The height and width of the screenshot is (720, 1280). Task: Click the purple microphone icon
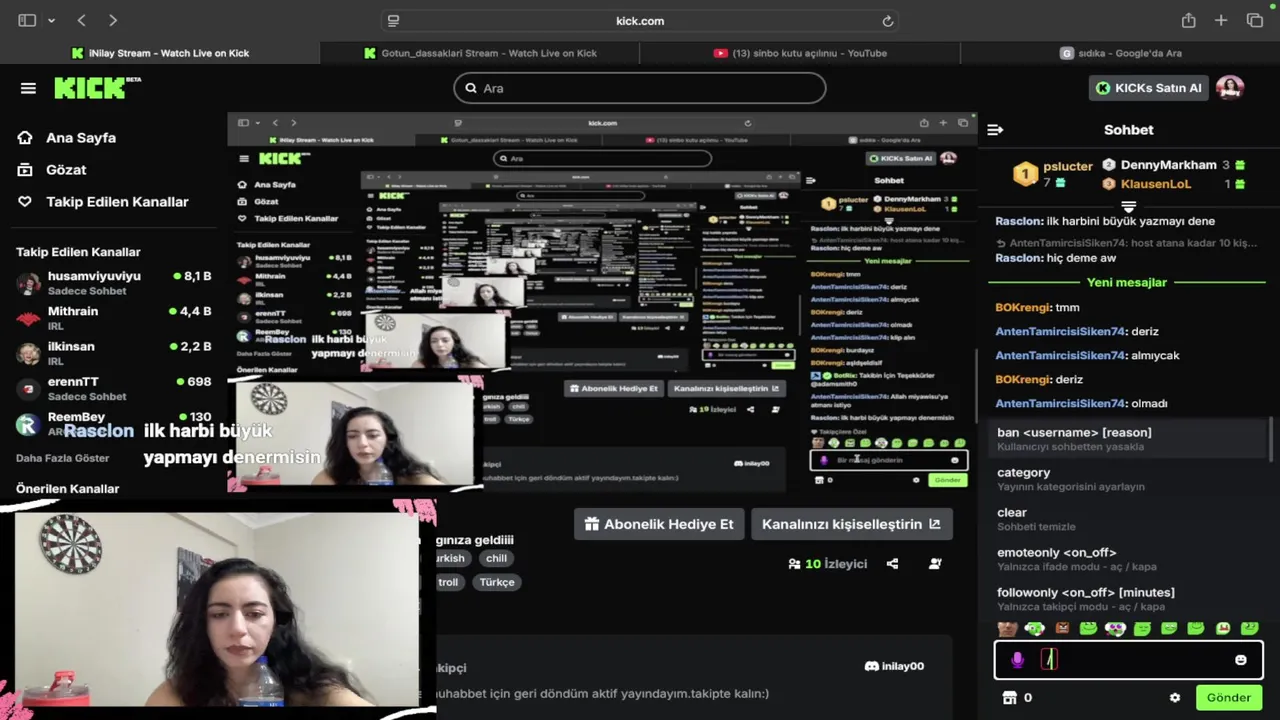[x=1017, y=660]
